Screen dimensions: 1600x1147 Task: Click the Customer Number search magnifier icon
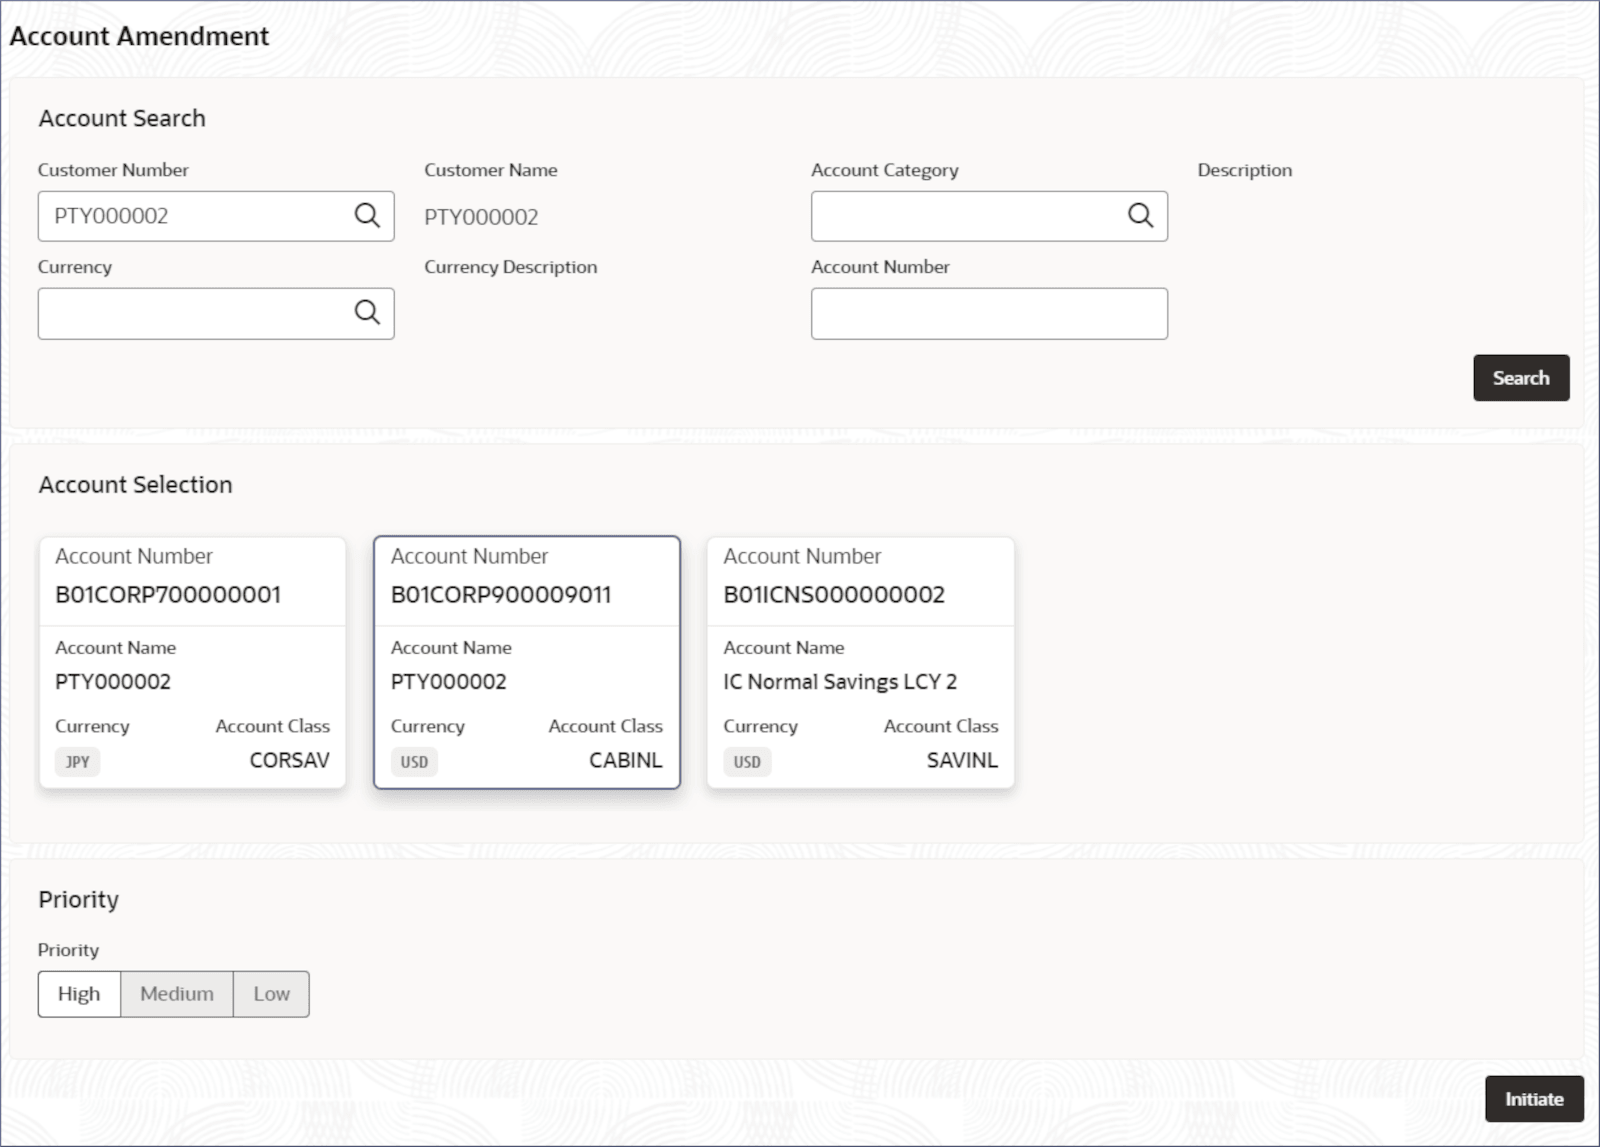(367, 215)
